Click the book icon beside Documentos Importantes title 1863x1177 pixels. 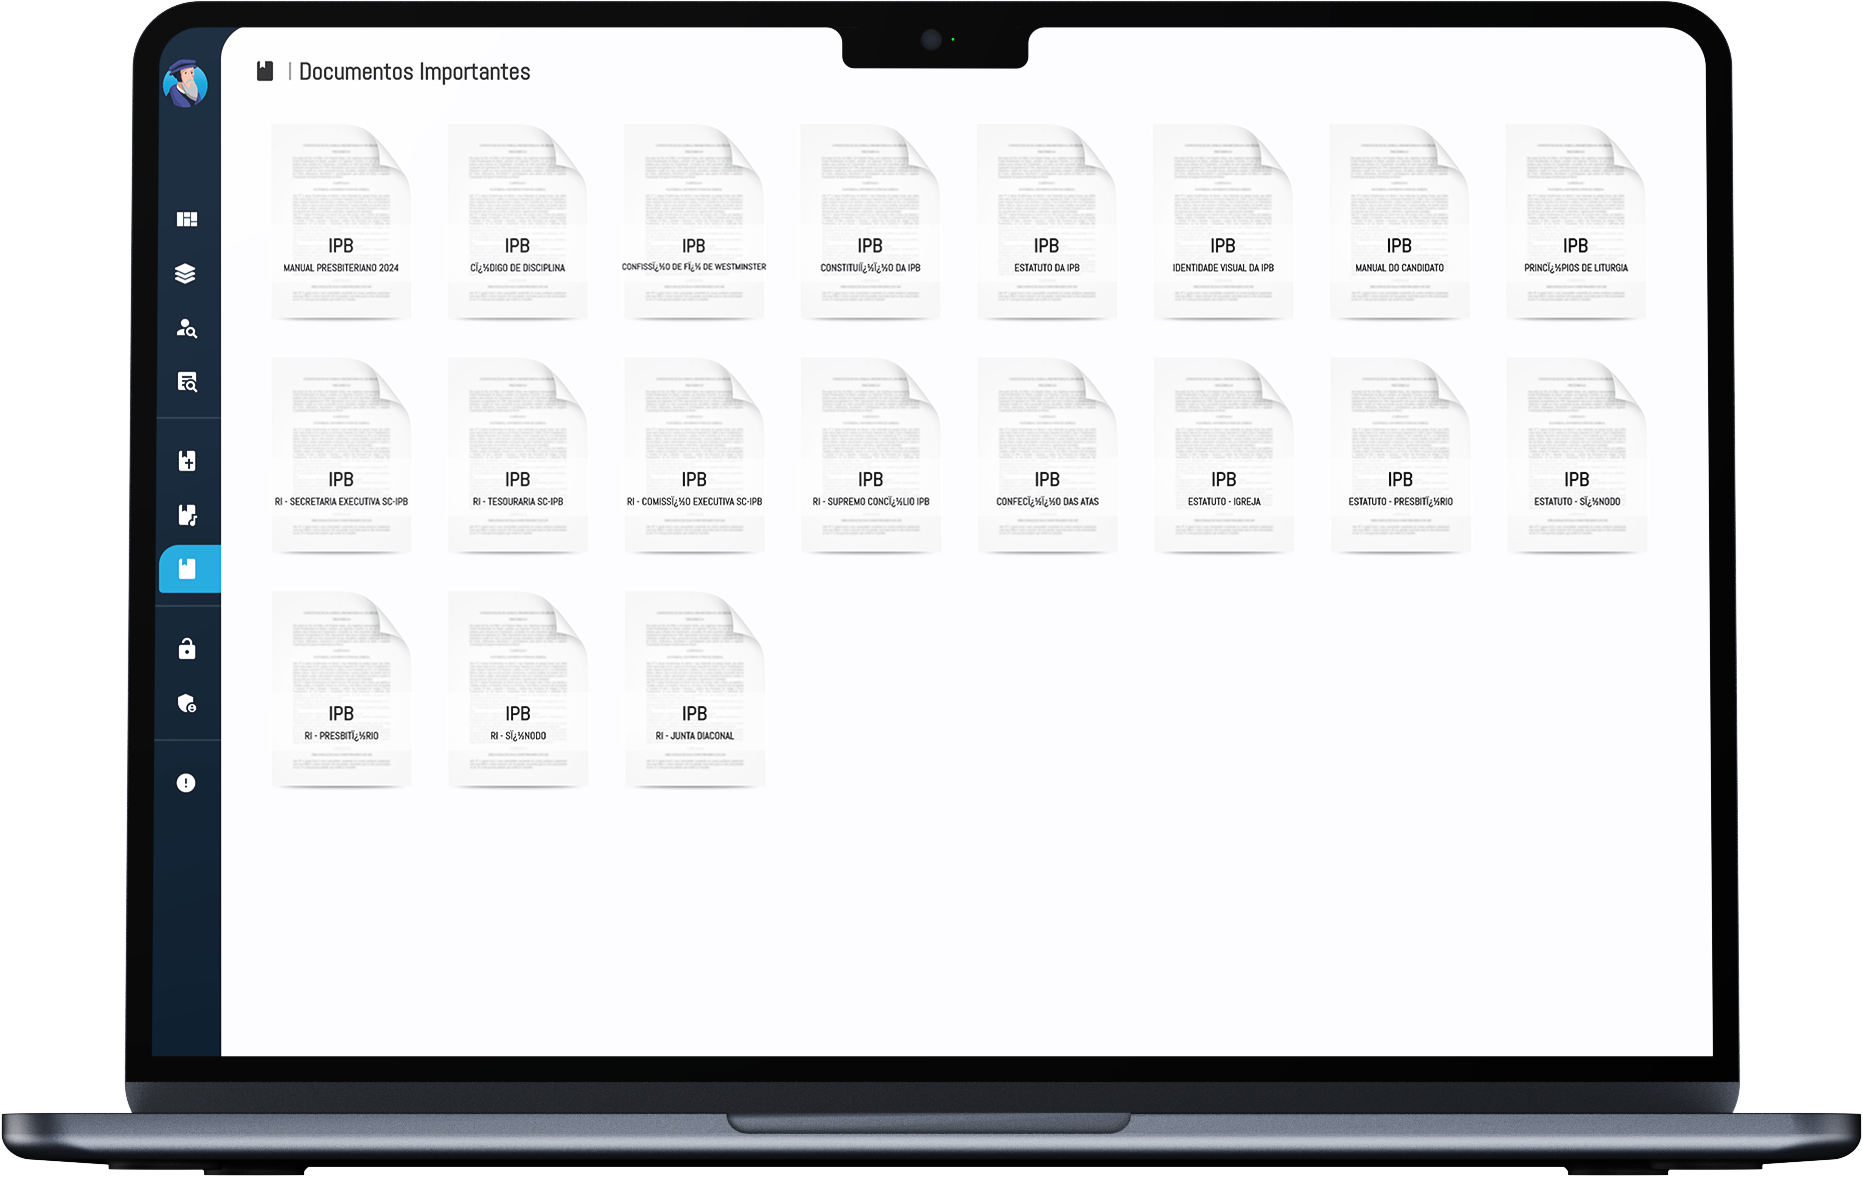point(265,71)
